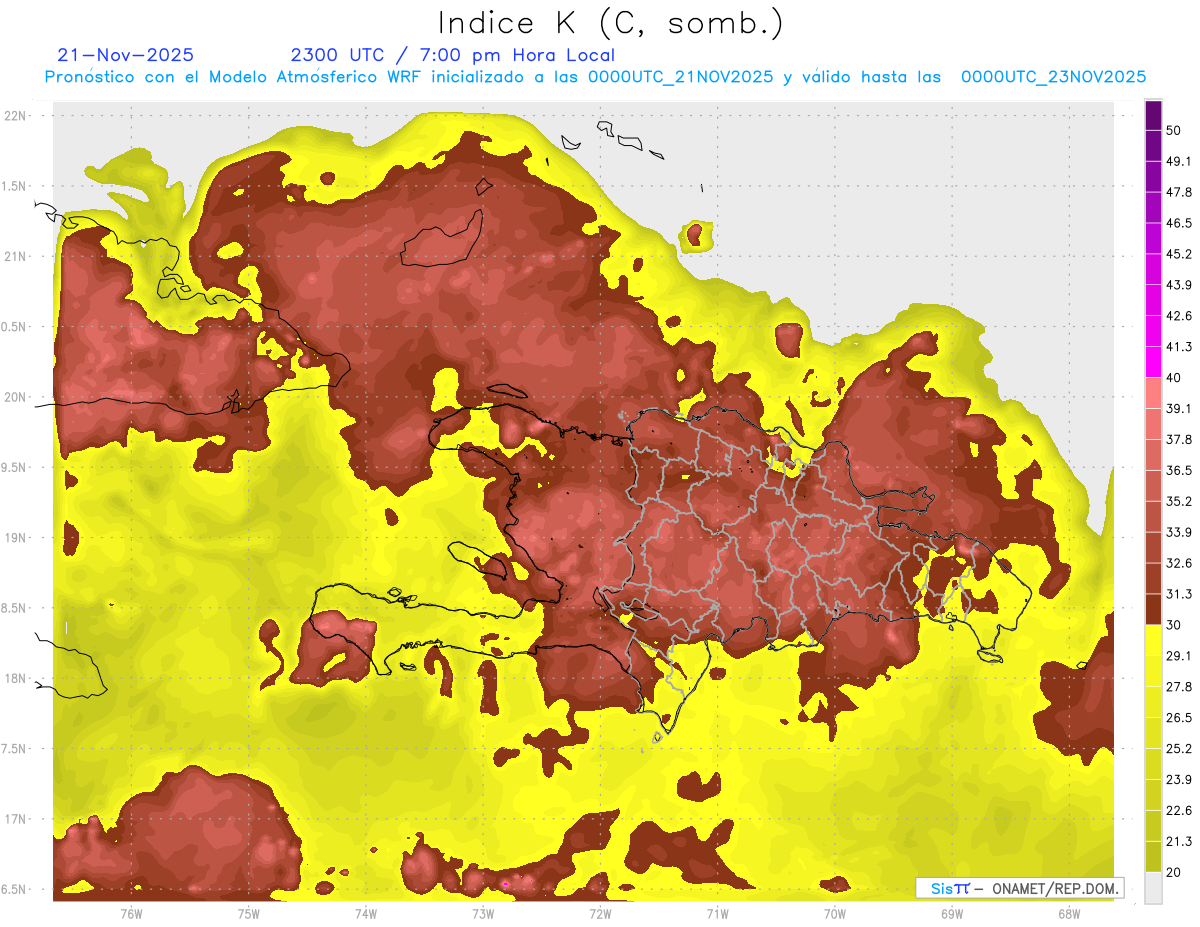
Task: Click the title "Indice K (C, somb.)"
Action: pyautogui.click(x=611, y=24)
